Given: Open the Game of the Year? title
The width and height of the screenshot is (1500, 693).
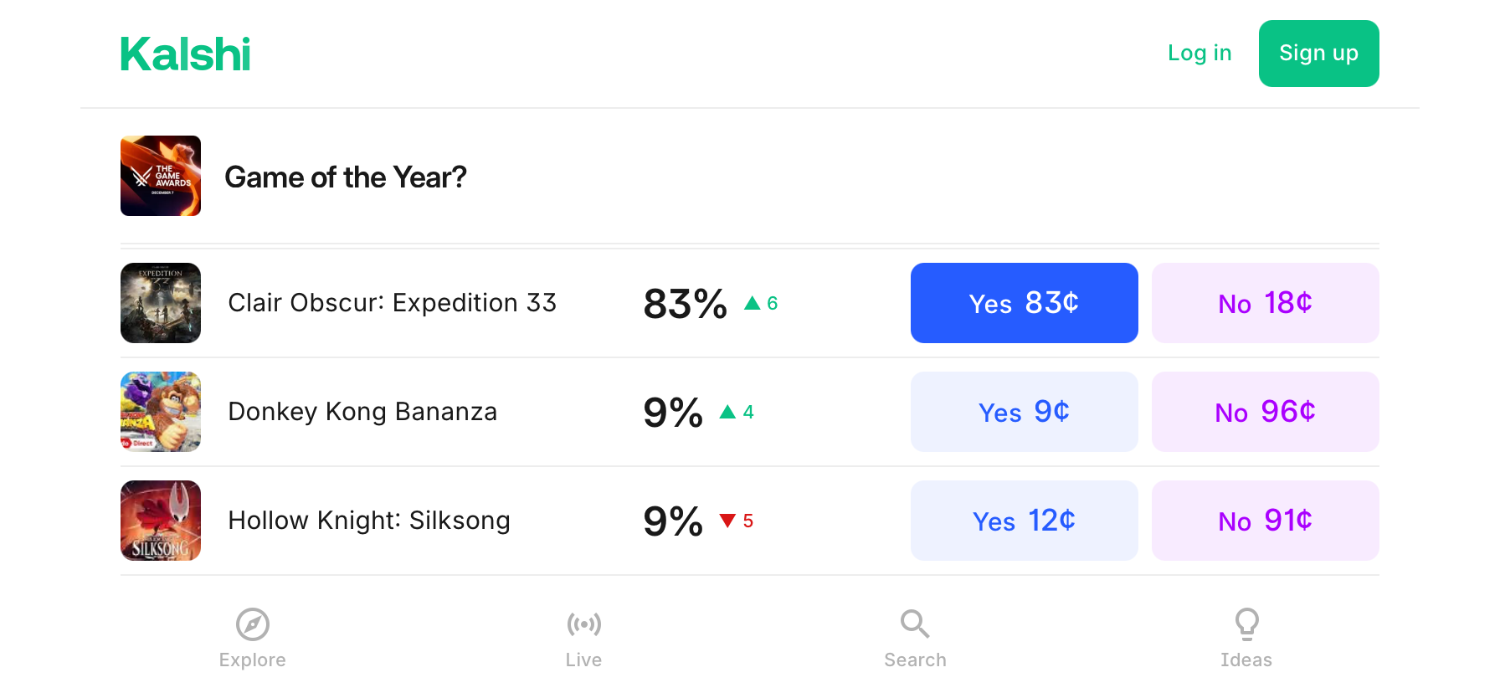Looking at the screenshot, I should click(346, 177).
